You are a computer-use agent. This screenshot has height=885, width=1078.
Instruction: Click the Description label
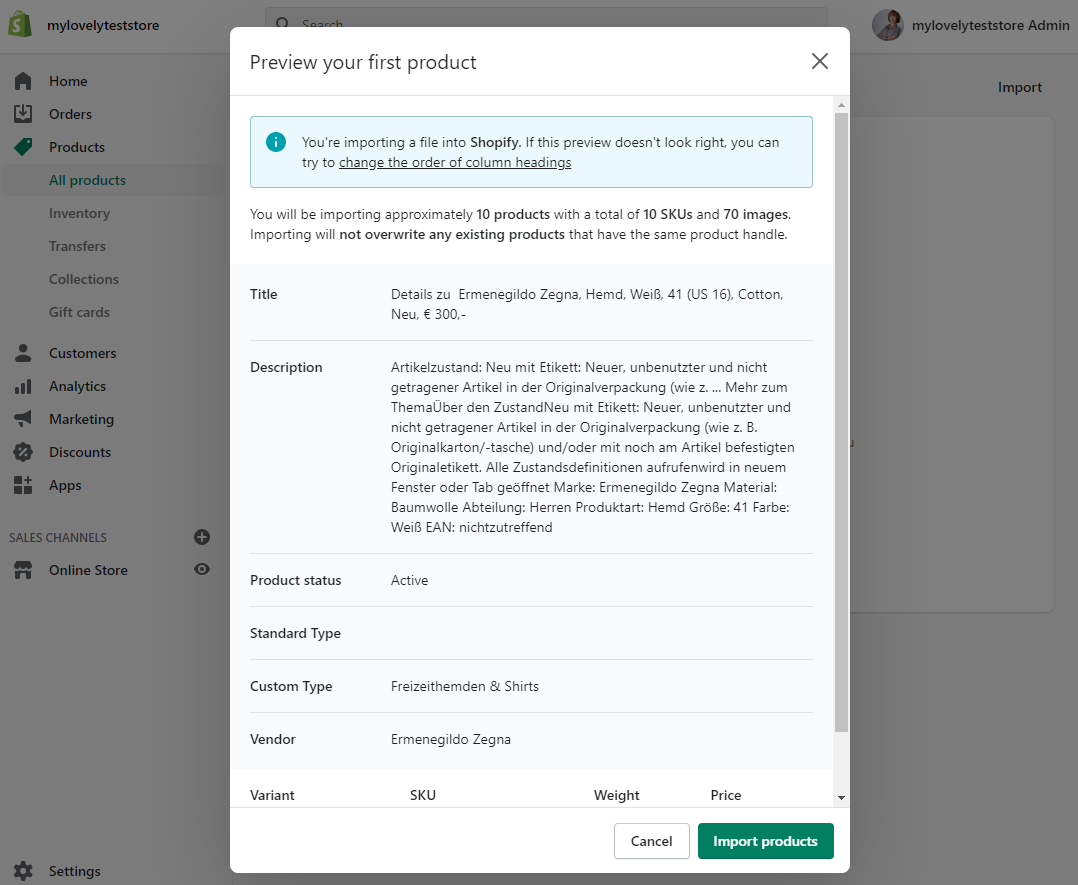(286, 367)
